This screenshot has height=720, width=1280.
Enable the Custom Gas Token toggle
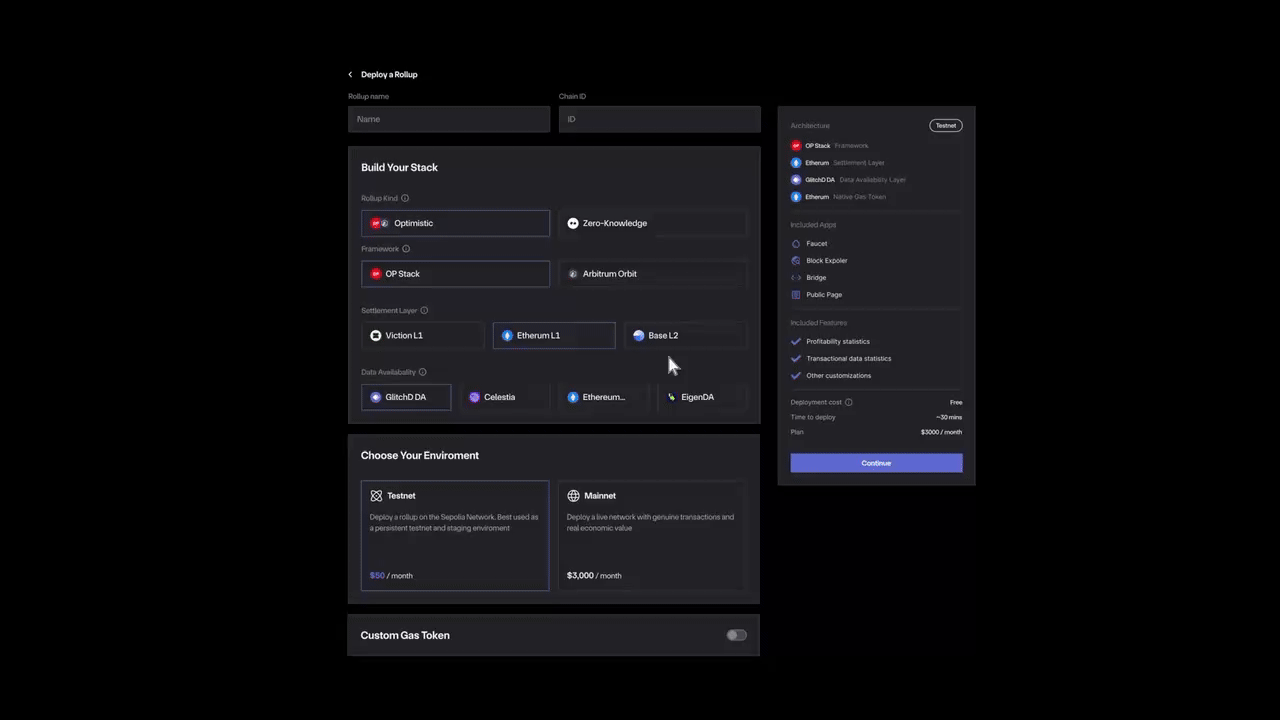736,635
